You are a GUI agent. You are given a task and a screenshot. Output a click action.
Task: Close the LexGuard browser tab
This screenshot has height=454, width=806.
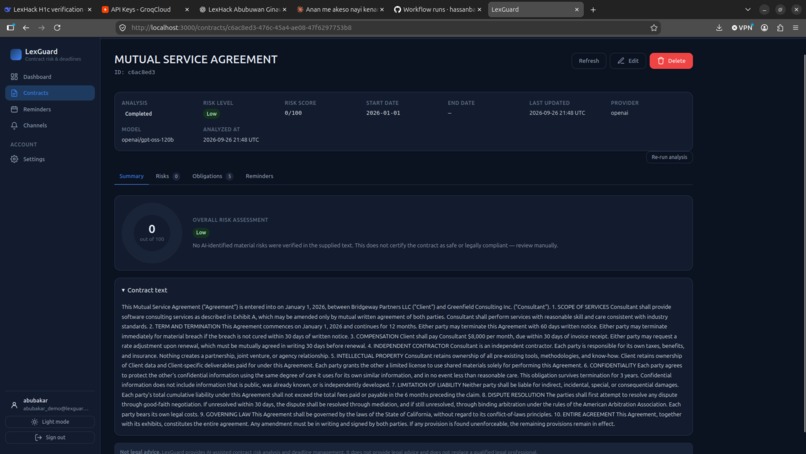[576, 9]
